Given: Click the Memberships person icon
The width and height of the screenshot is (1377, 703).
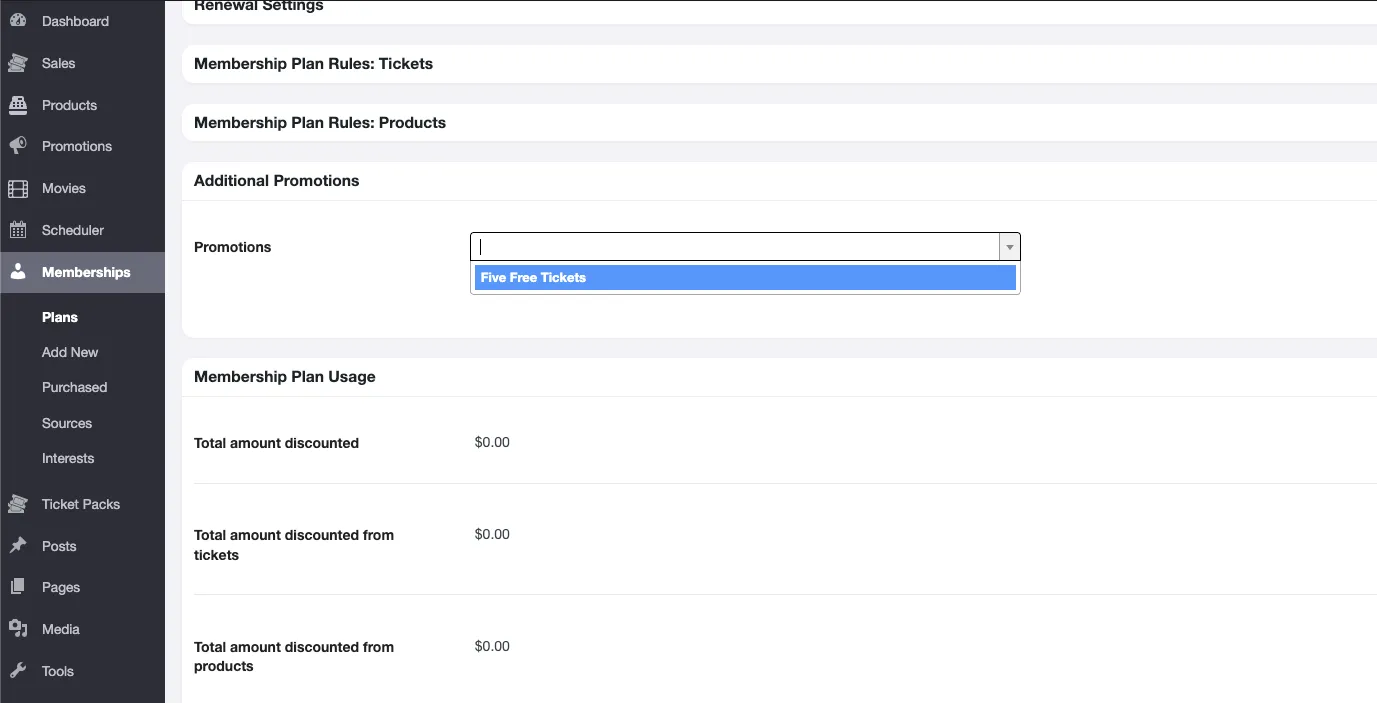Looking at the screenshot, I should click(18, 272).
